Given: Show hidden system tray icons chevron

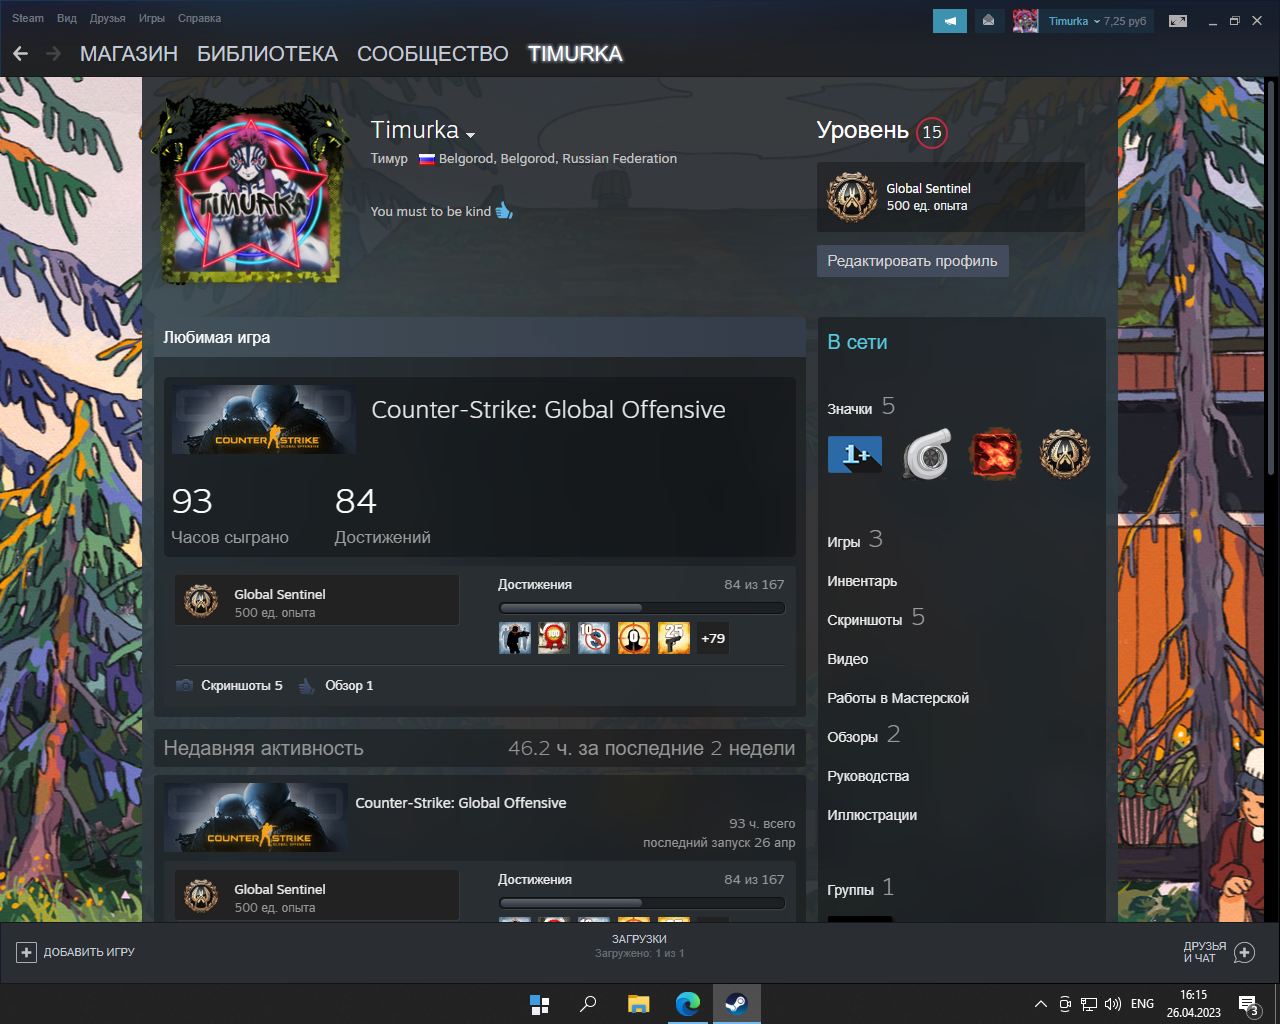Looking at the screenshot, I should coord(1041,1004).
